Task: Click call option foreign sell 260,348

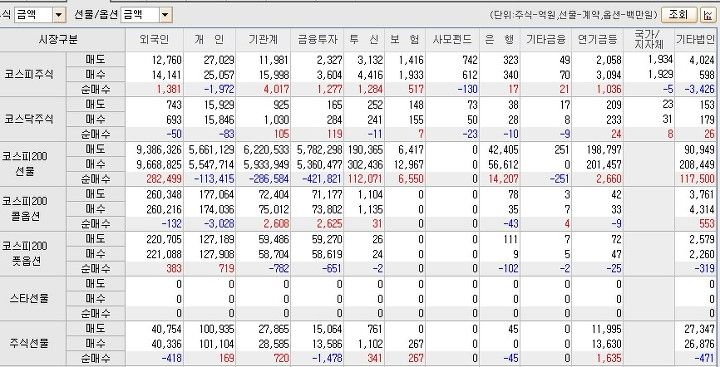Action: tap(164, 195)
